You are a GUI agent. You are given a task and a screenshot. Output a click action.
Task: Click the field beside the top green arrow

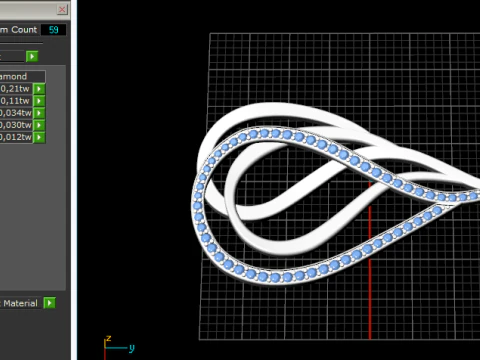click(12, 56)
